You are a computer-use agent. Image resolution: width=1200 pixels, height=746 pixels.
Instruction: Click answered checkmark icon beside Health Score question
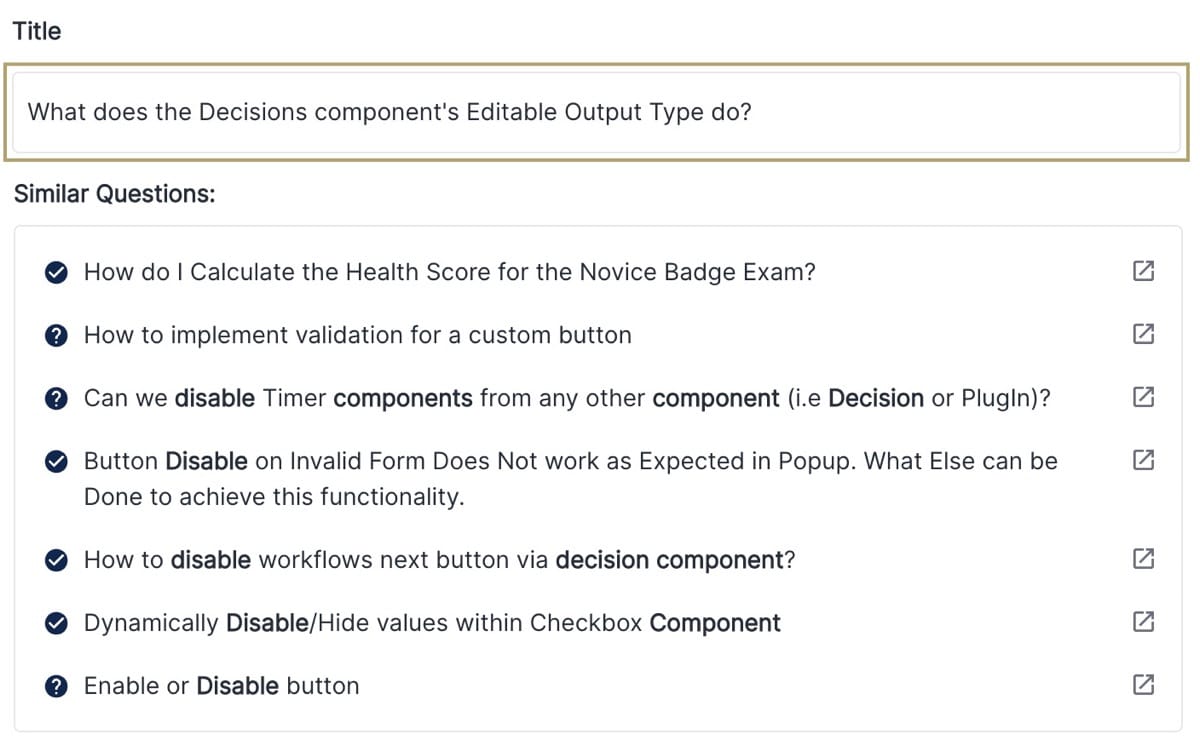[x=57, y=273]
